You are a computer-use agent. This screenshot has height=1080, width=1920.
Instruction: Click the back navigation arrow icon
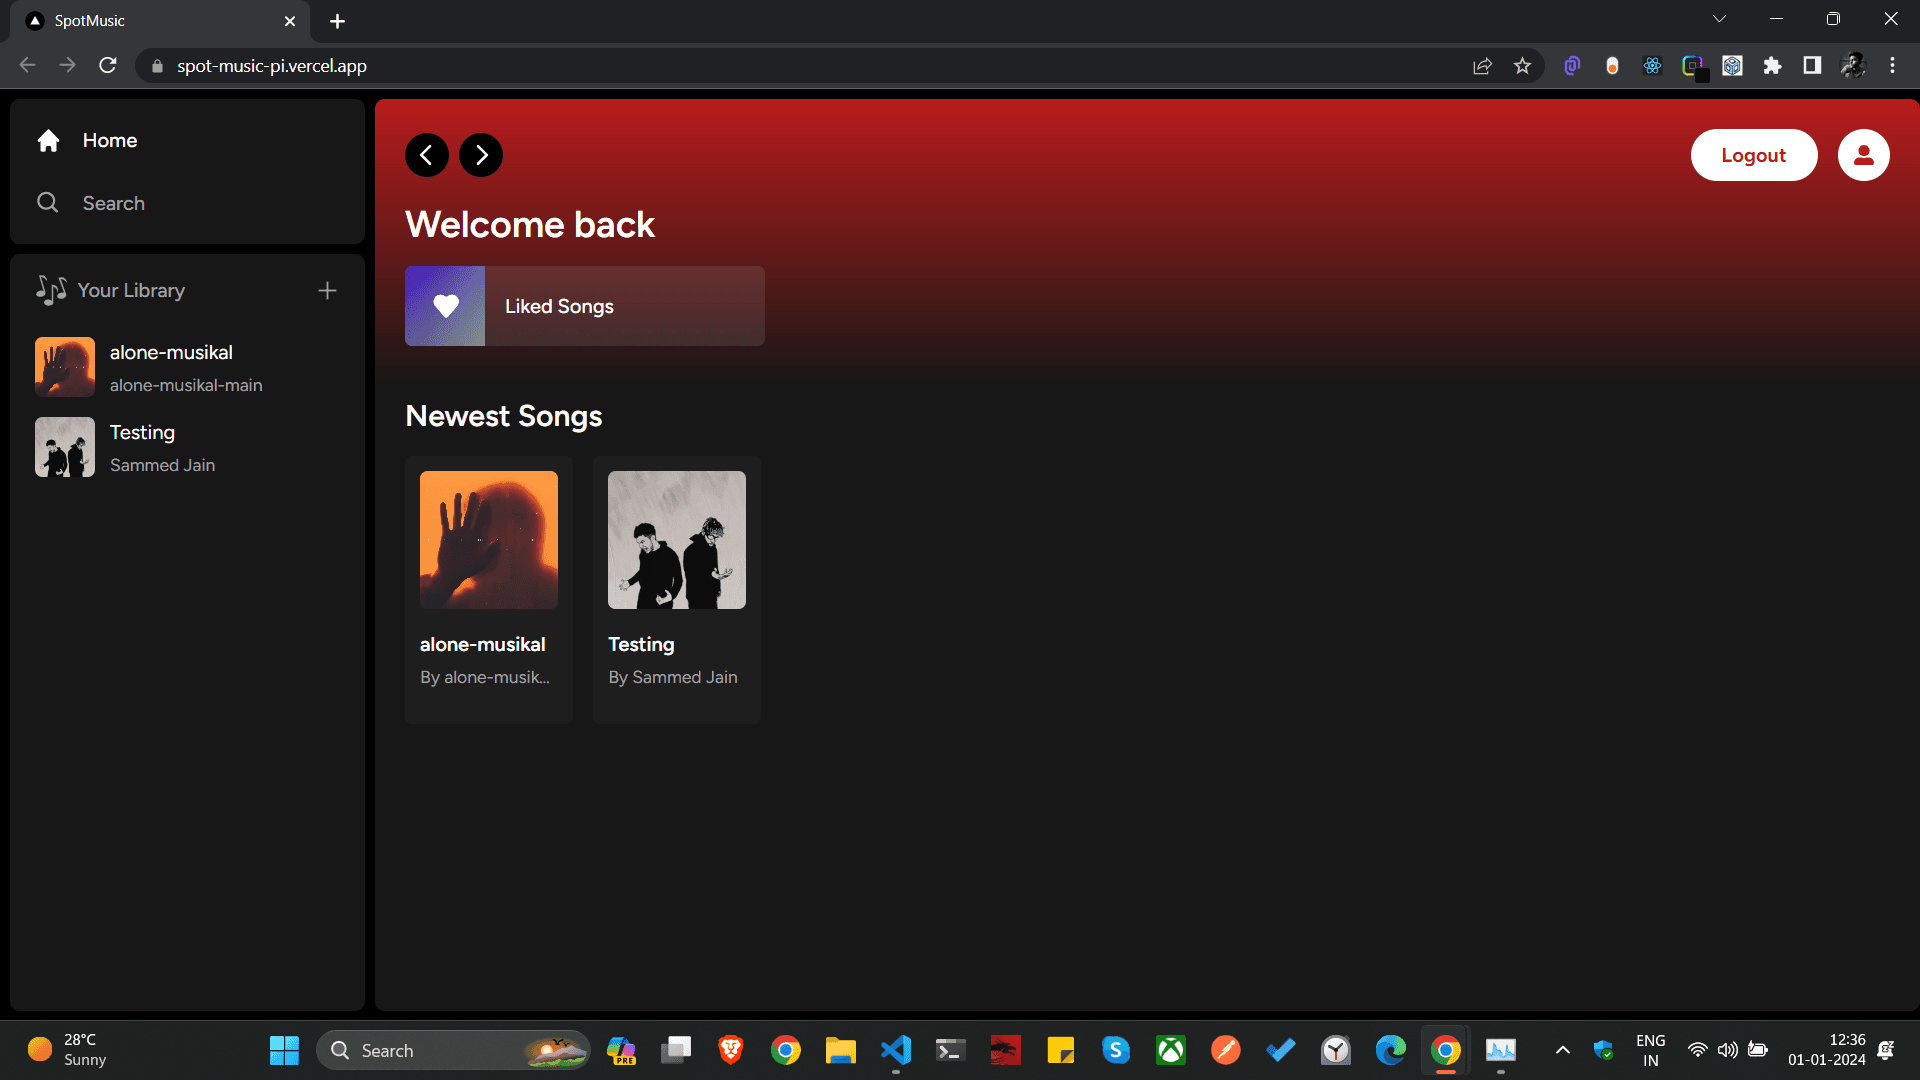coord(427,154)
